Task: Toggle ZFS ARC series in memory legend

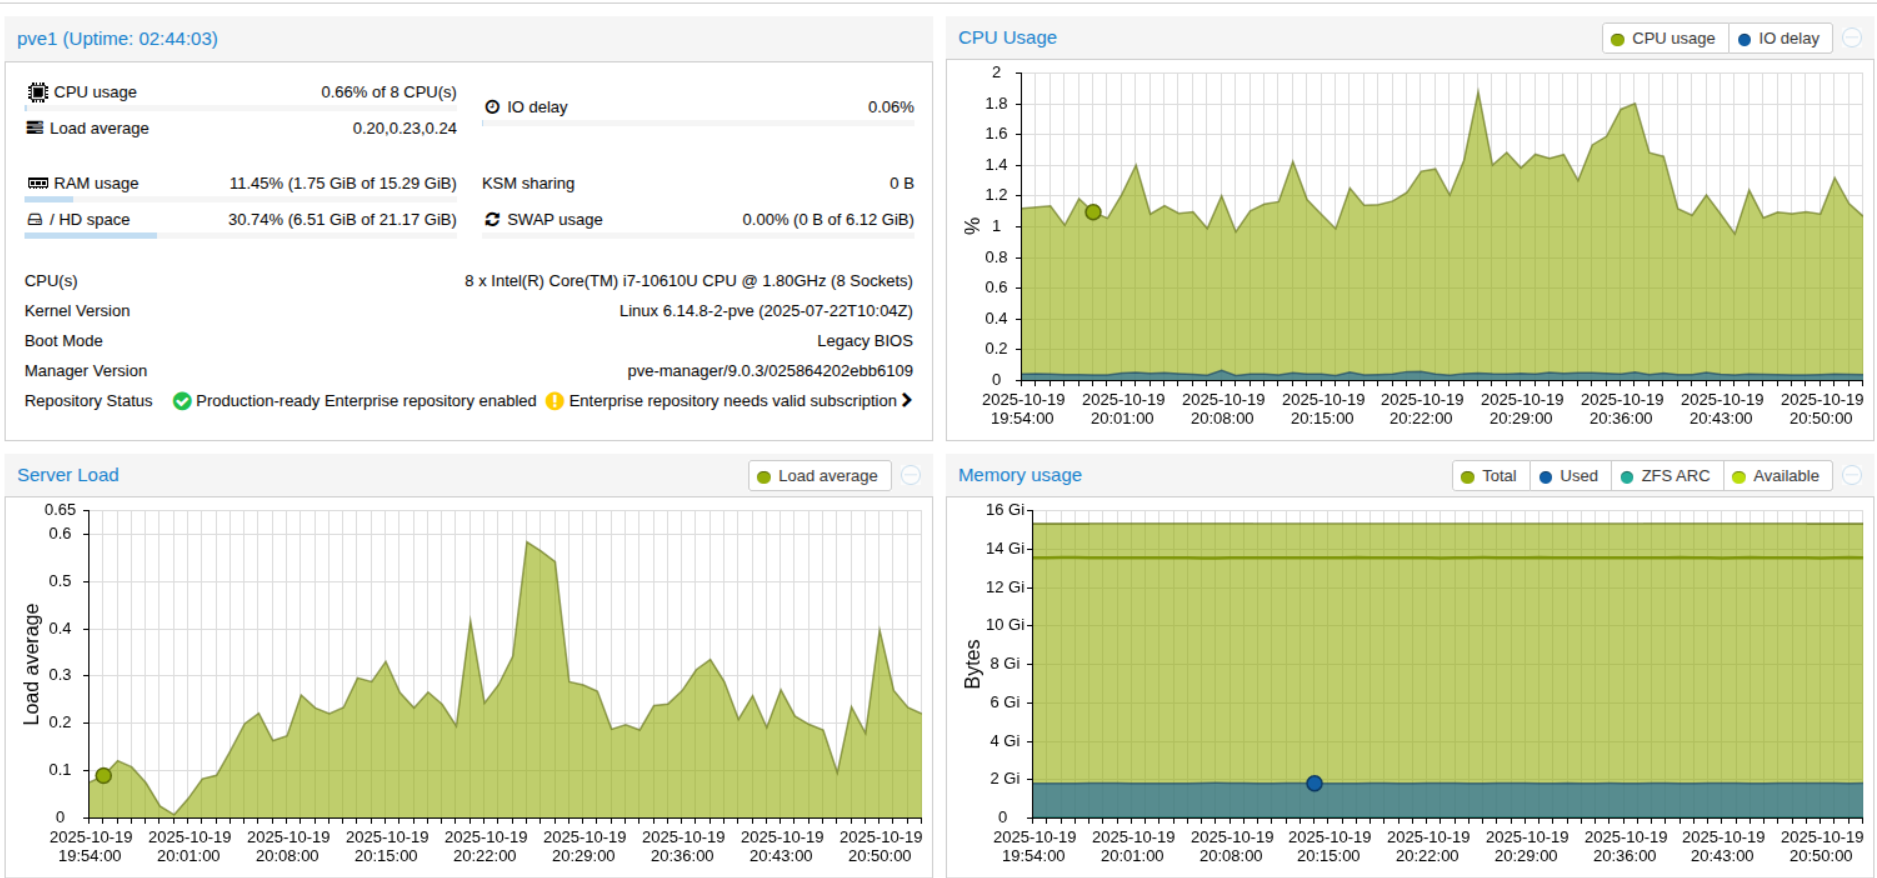Action: point(1665,476)
